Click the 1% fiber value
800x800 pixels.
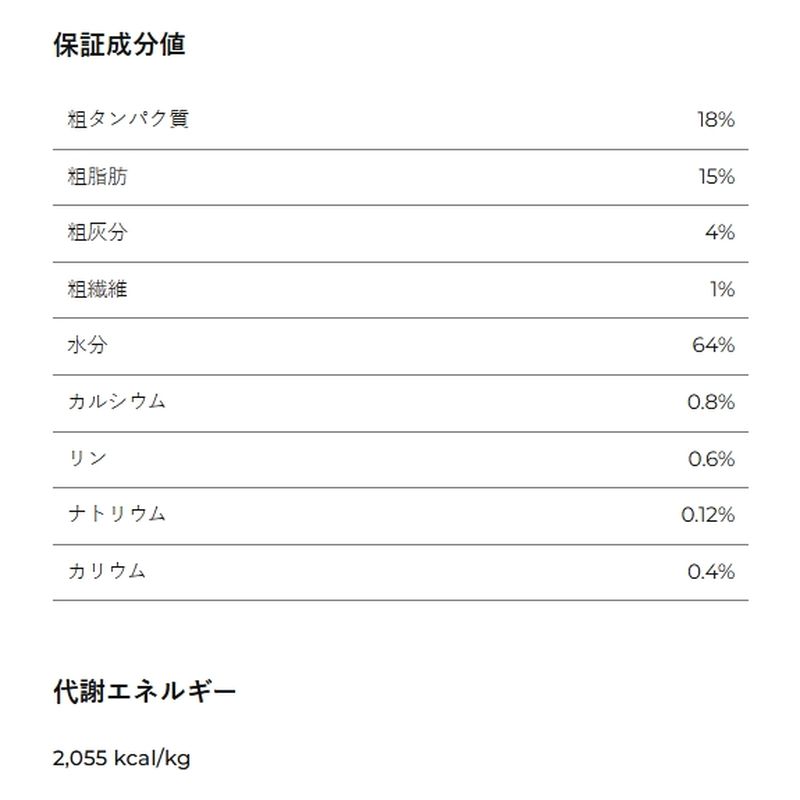(x=722, y=290)
